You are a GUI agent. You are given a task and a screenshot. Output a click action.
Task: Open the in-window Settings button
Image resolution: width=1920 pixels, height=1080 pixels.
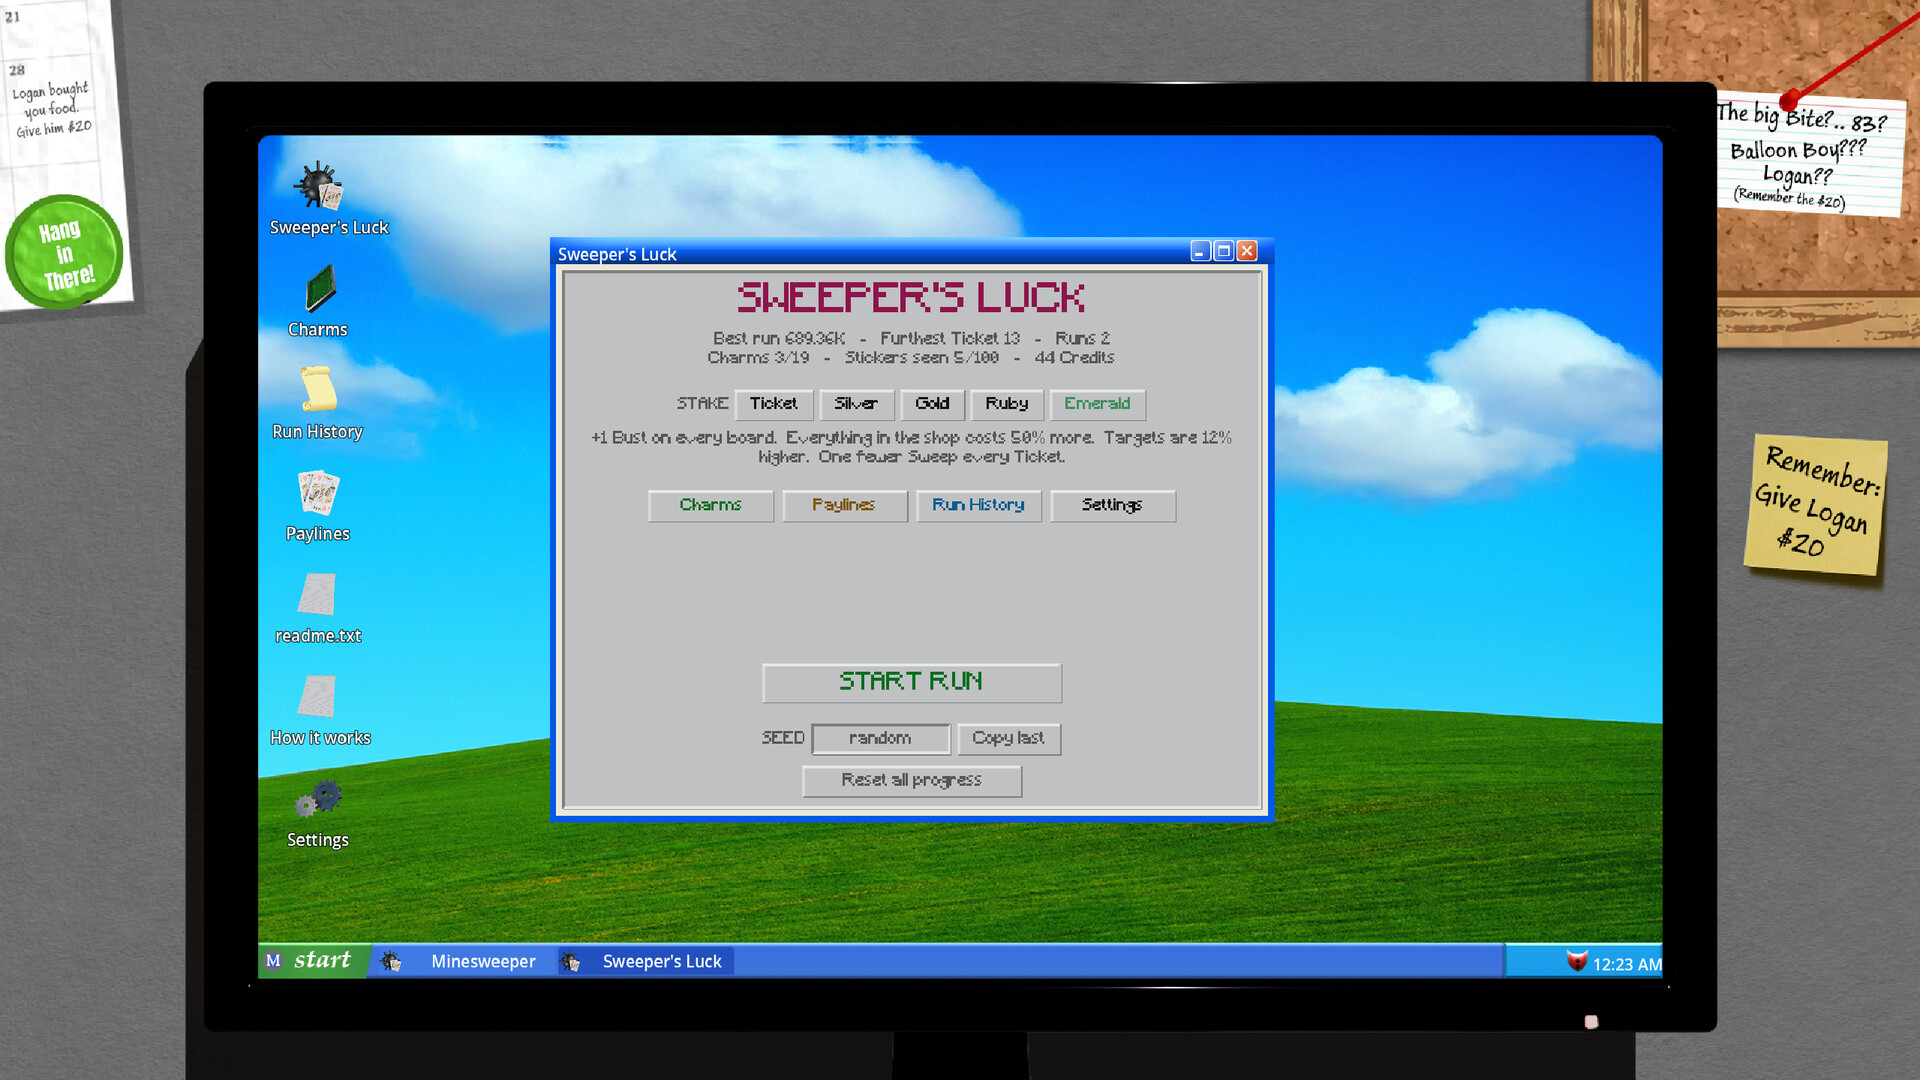pyautogui.click(x=1112, y=505)
